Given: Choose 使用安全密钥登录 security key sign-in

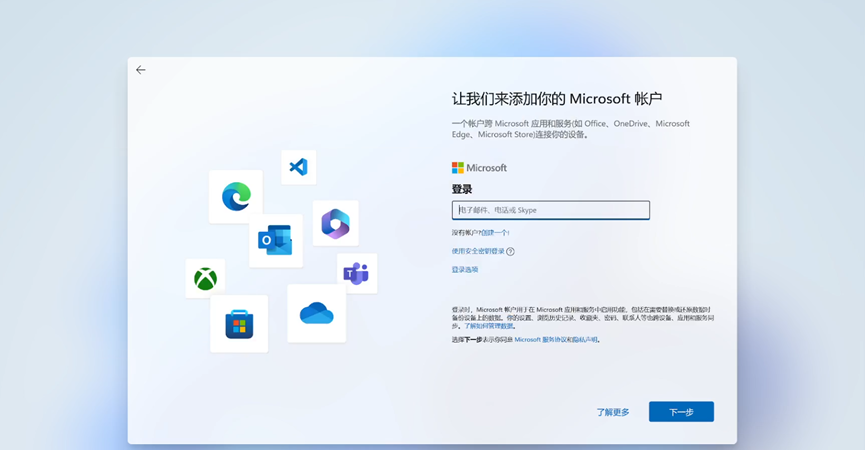Looking at the screenshot, I should click(x=477, y=251).
